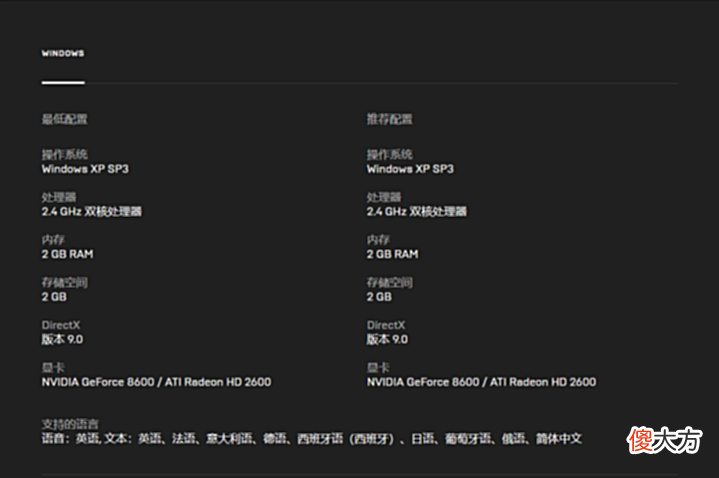Click 2 GB RAM under 最低配置
Viewport: 719px width, 478px height.
67,254
